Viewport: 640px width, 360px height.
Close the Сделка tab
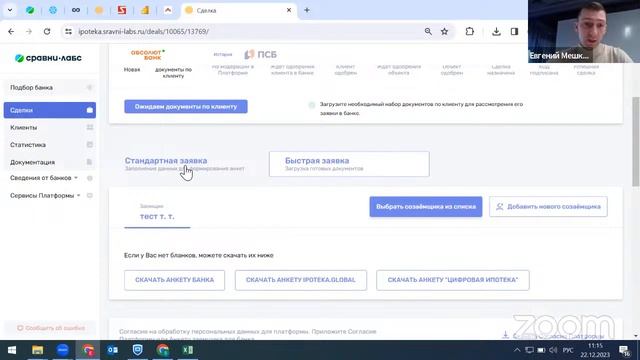[x=289, y=10]
